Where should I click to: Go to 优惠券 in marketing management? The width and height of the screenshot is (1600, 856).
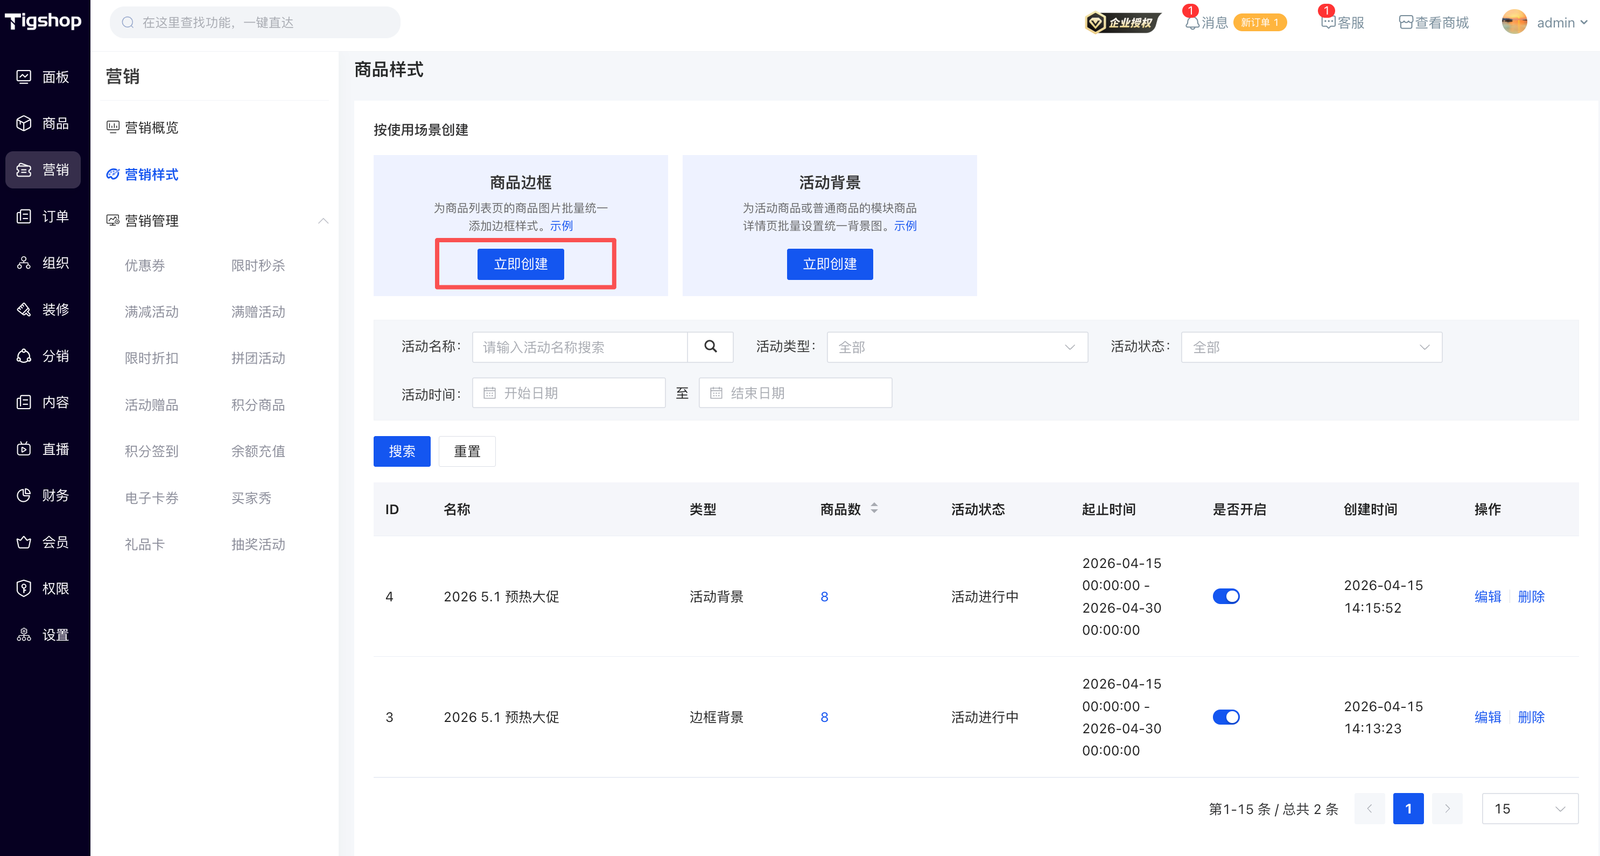tap(145, 266)
